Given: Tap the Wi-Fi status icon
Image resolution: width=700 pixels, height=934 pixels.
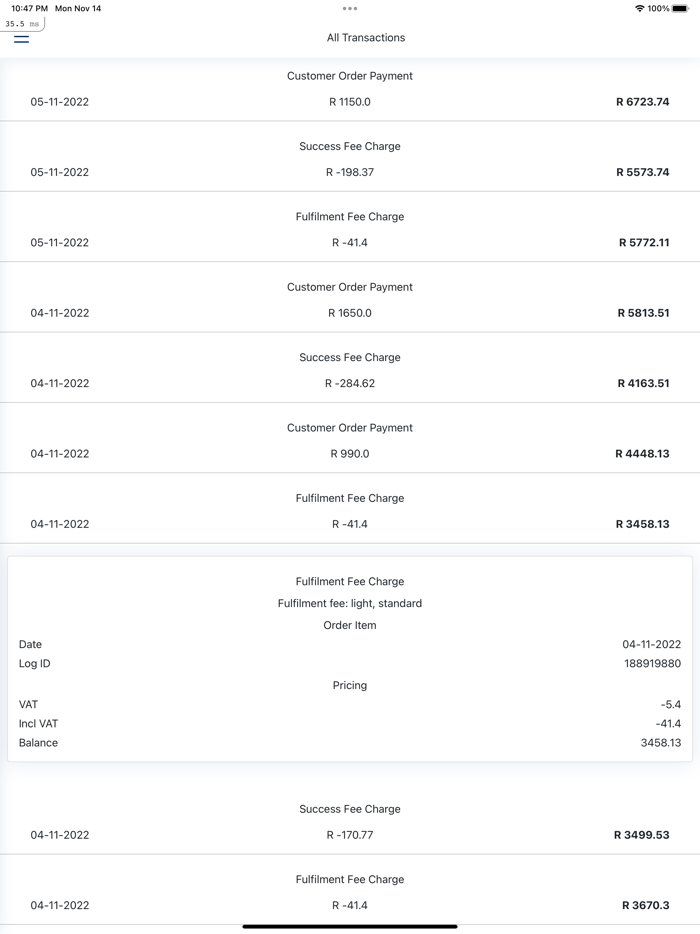Looking at the screenshot, I should coord(640,8).
